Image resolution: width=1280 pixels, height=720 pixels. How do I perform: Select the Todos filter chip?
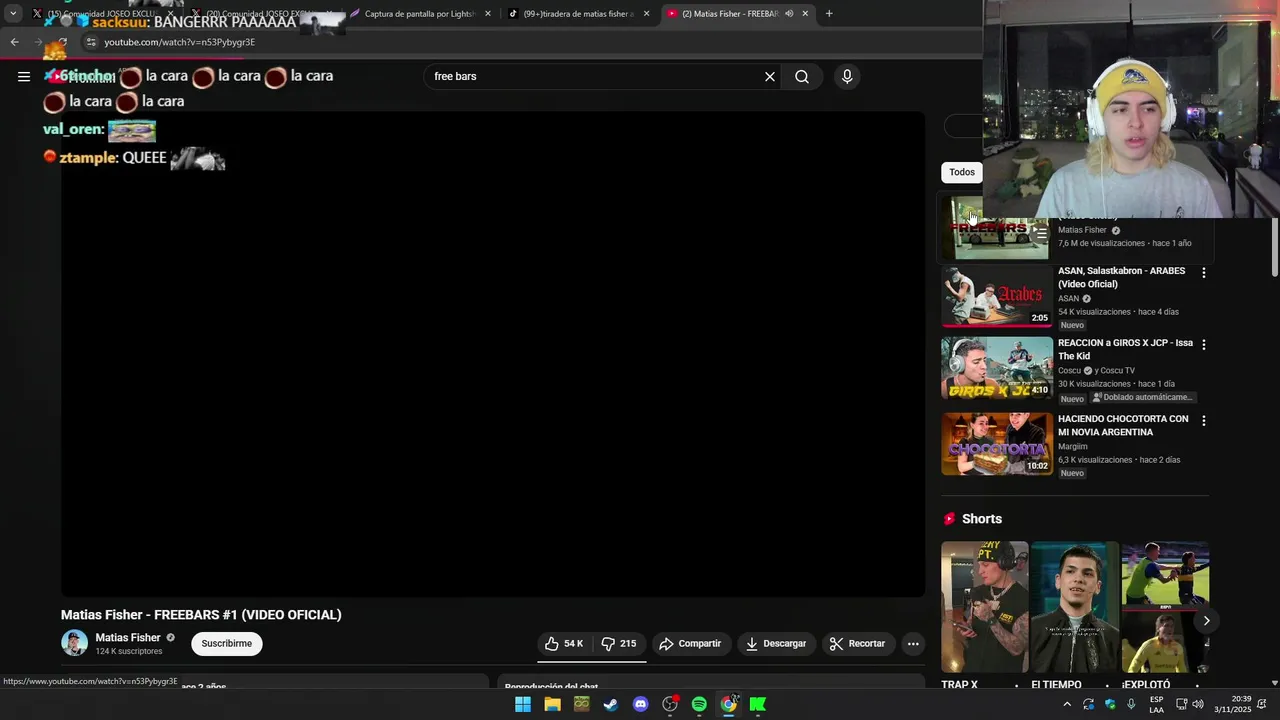tap(962, 172)
